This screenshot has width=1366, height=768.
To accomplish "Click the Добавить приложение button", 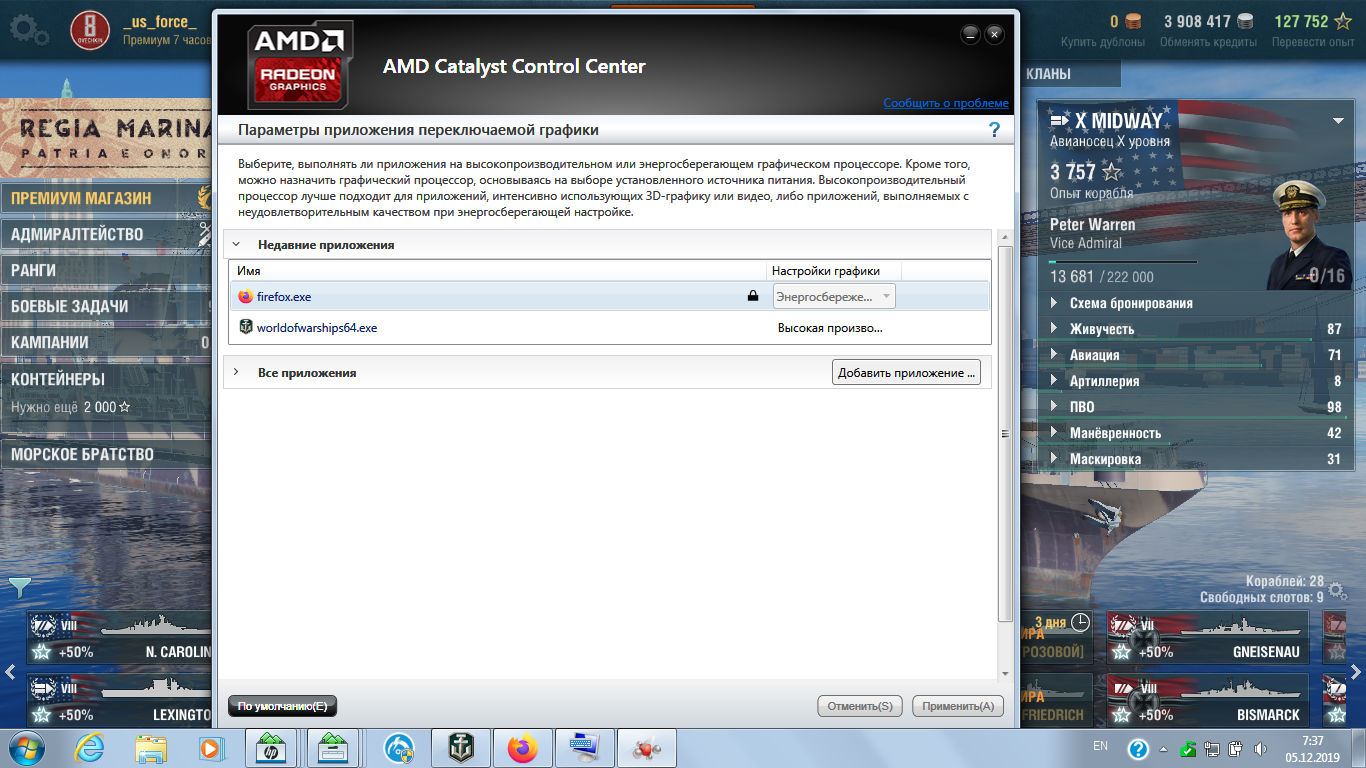I will (x=906, y=373).
